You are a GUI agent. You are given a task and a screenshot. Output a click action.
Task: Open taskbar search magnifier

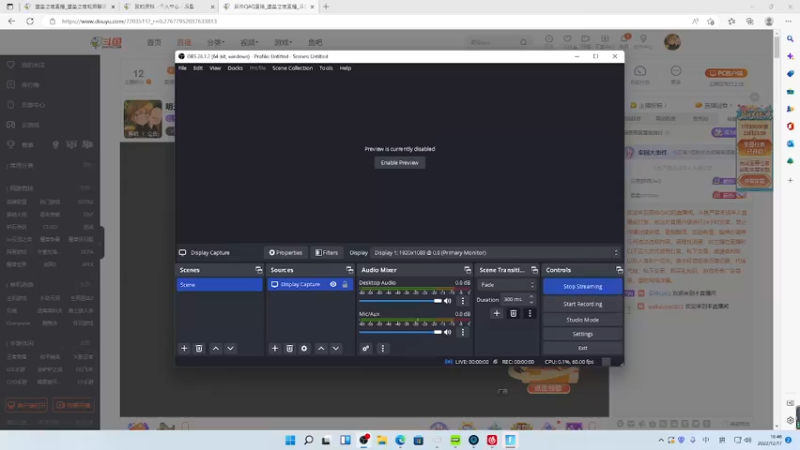coord(309,440)
